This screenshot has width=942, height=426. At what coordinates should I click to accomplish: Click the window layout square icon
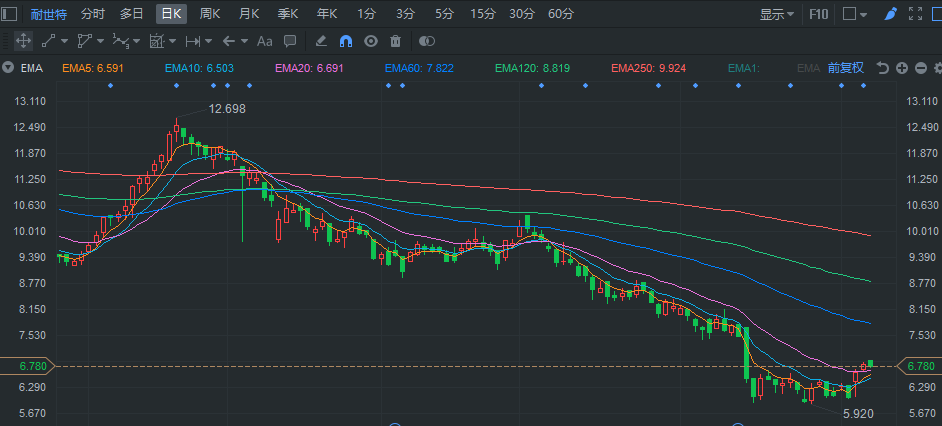pyautogui.click(x=849, y=14)
